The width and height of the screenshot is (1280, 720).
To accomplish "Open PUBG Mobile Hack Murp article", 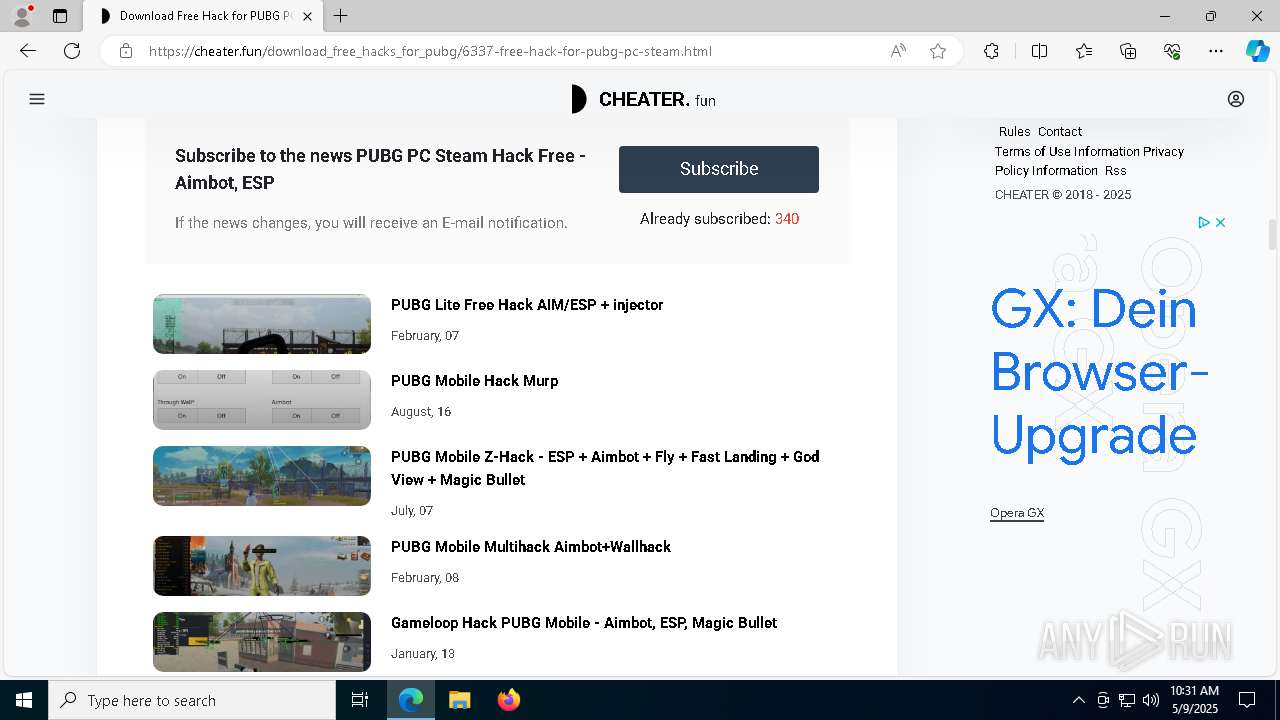I will click(475, 381).
